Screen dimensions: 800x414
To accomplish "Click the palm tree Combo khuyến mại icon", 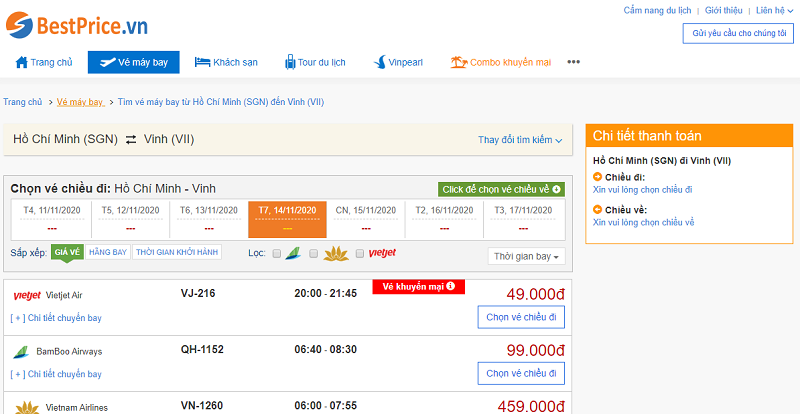I will pyautogui.click(x=459, y=62).
